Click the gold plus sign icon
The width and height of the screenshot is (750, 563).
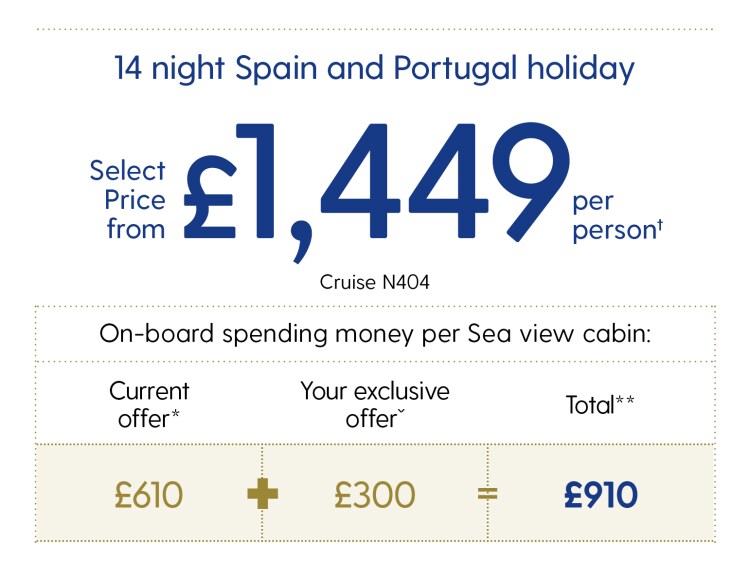[262, 494]
